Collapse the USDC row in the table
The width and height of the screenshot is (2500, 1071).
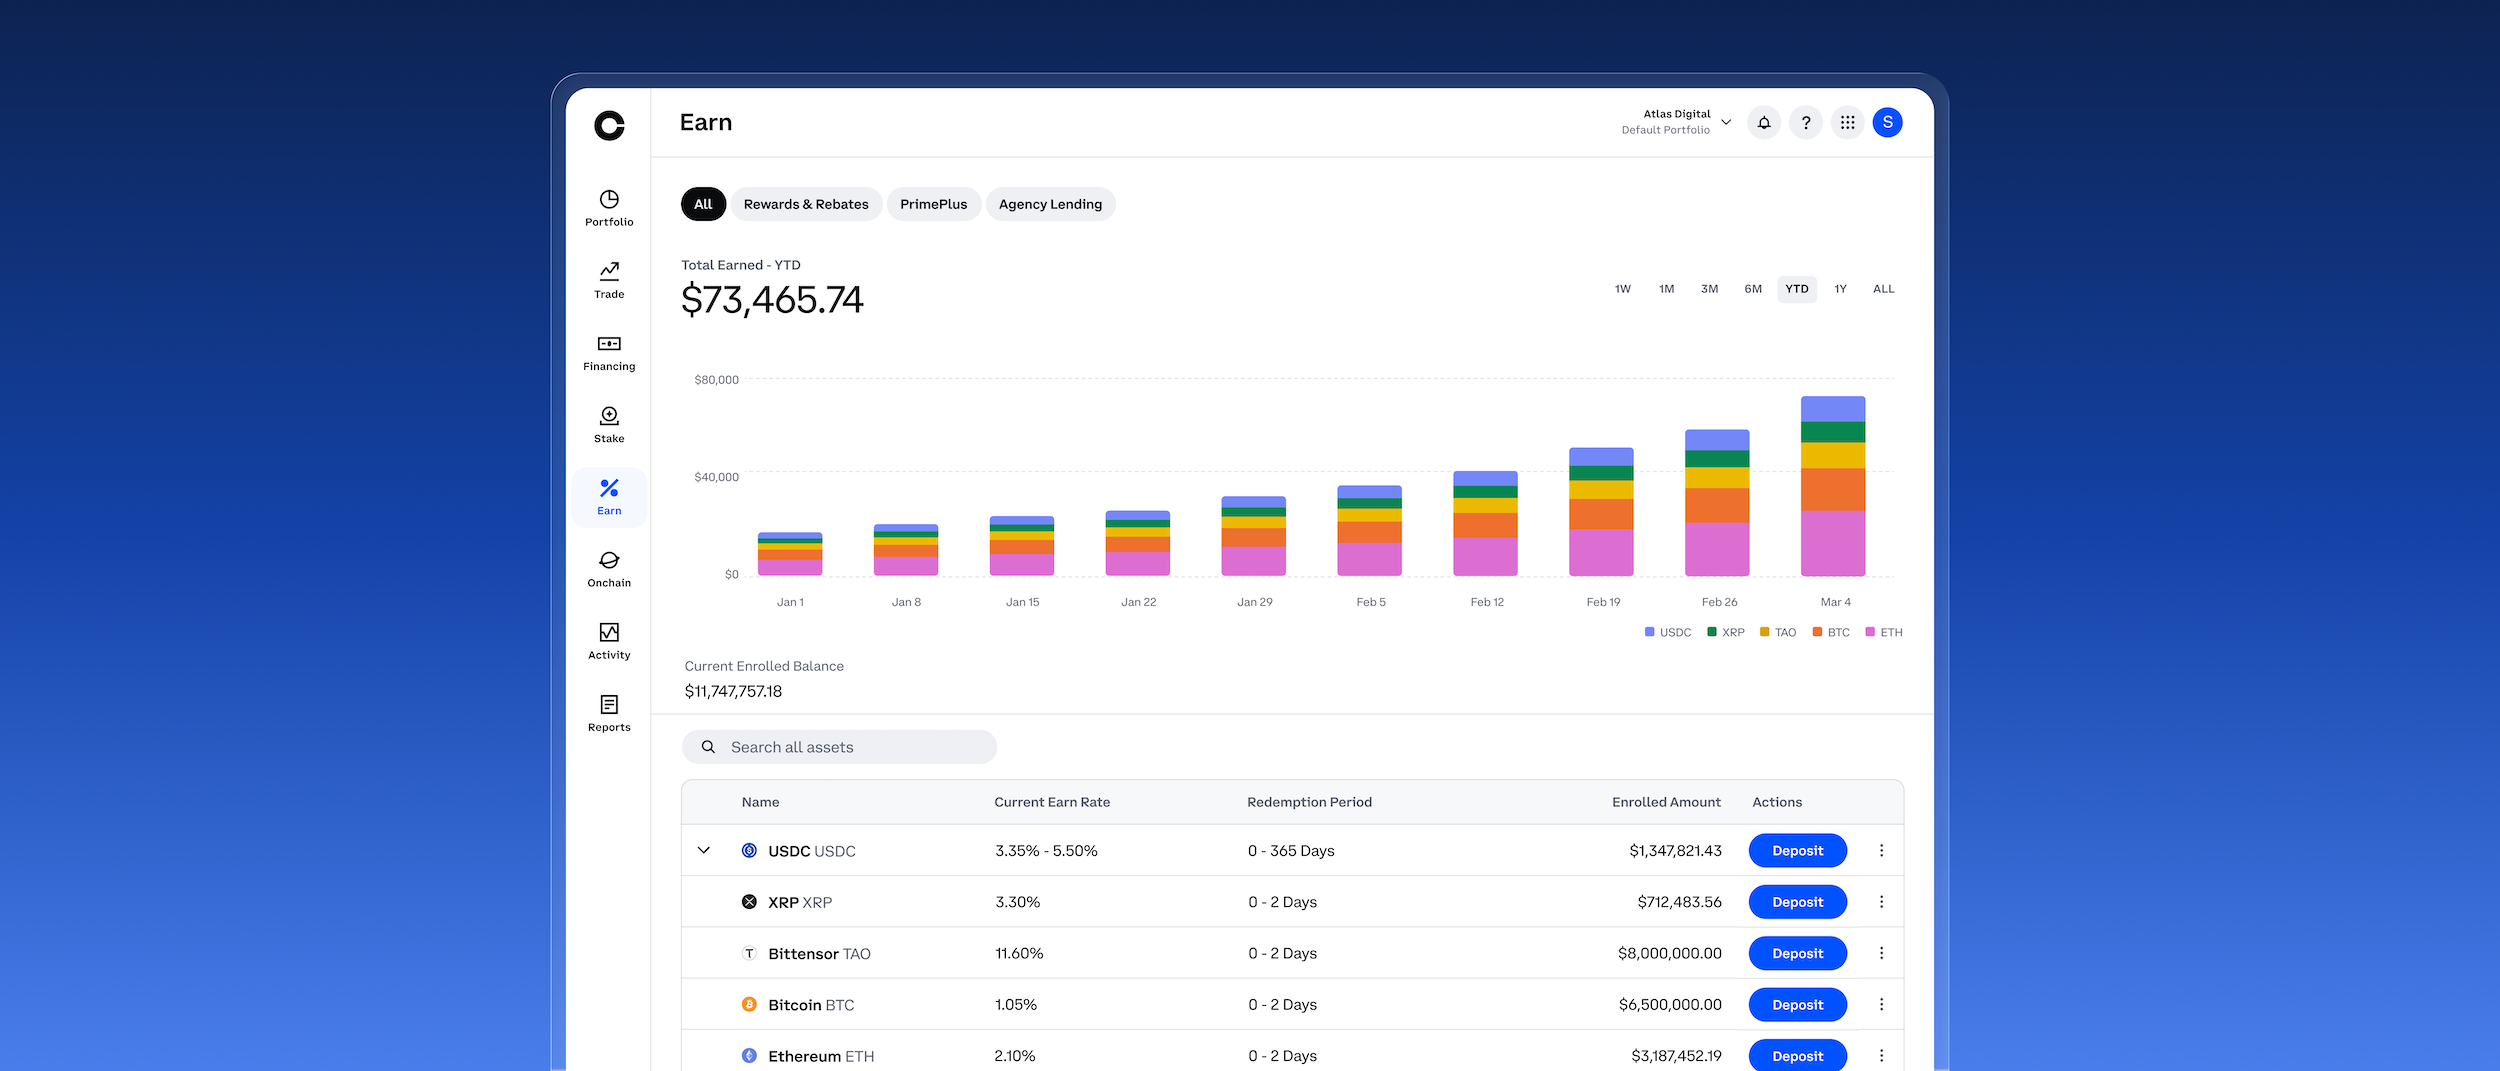[706, 850]
